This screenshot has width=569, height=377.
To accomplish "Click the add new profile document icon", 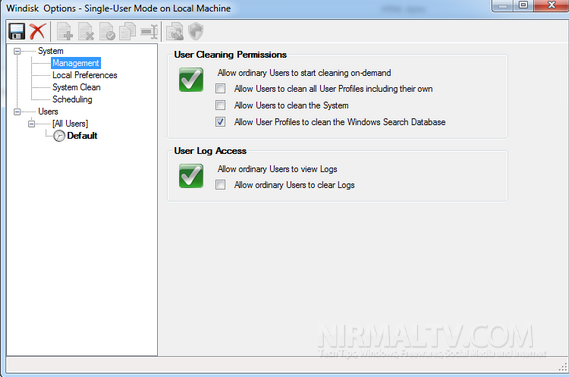I will coord(65,32).
